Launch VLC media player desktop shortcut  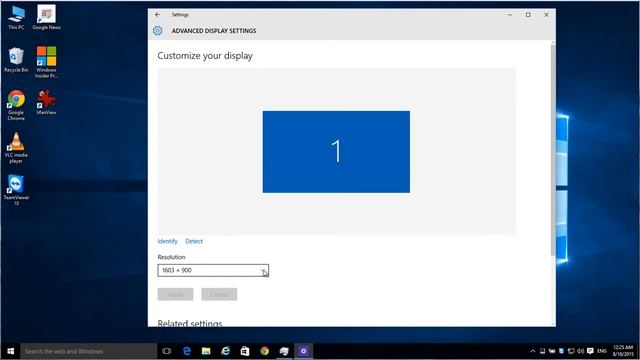coord(16,148)
